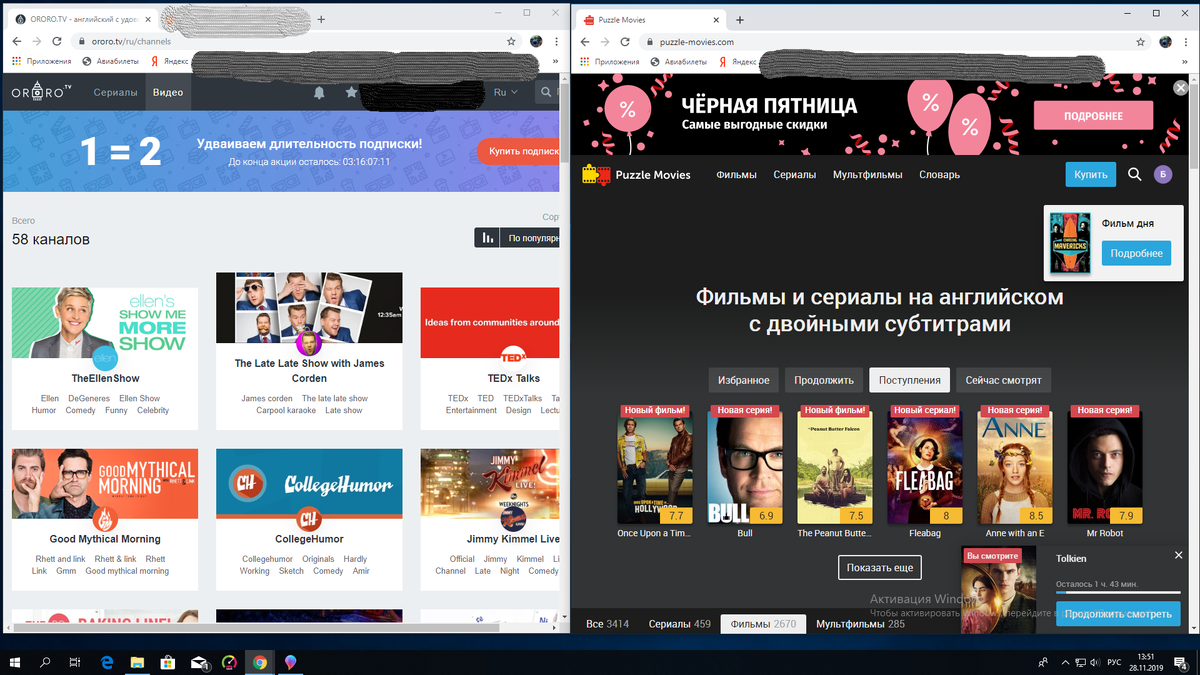Click Показать еще button
This screenshot has width=1200, height=675.
pos(880,567)
